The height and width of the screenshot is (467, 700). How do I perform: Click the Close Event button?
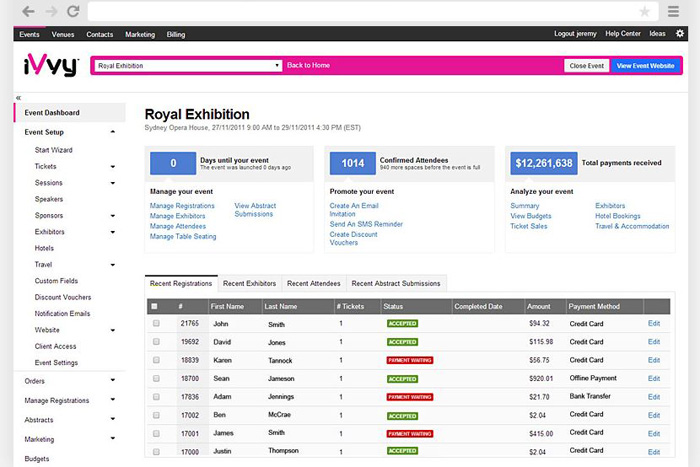click(587, 66)
